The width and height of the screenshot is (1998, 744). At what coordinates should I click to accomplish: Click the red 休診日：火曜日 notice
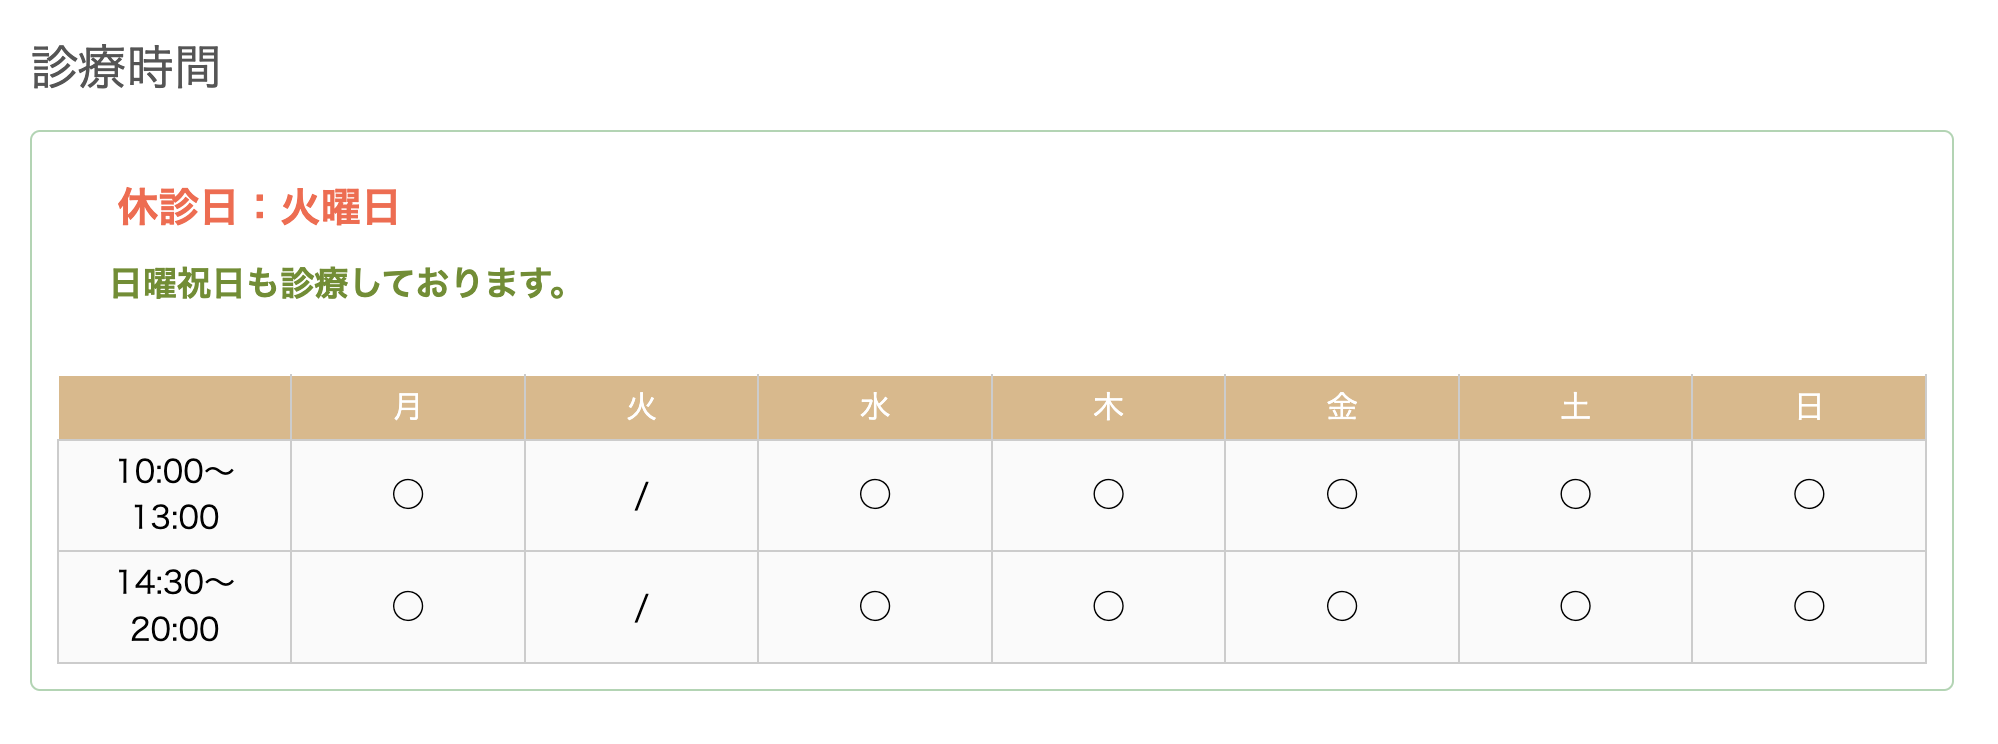click(258, 208)
